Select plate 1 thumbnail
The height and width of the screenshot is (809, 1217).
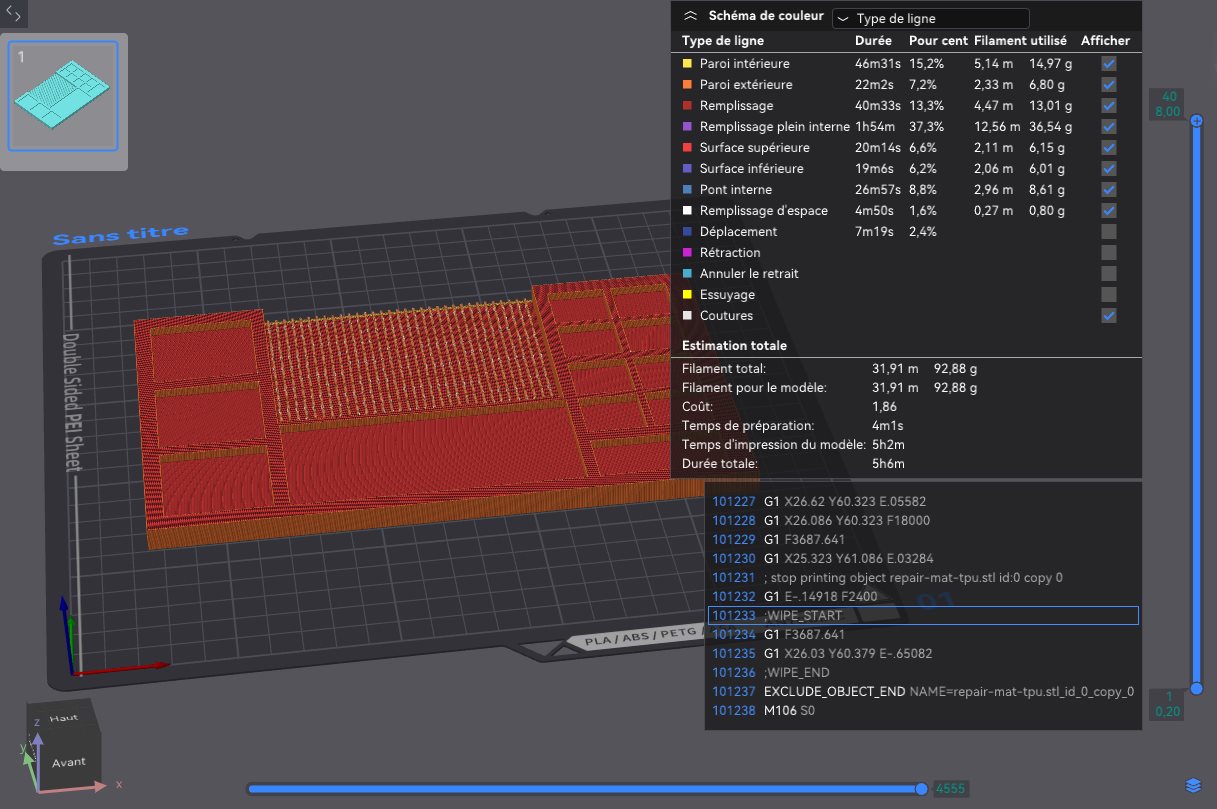coord(63,95)
